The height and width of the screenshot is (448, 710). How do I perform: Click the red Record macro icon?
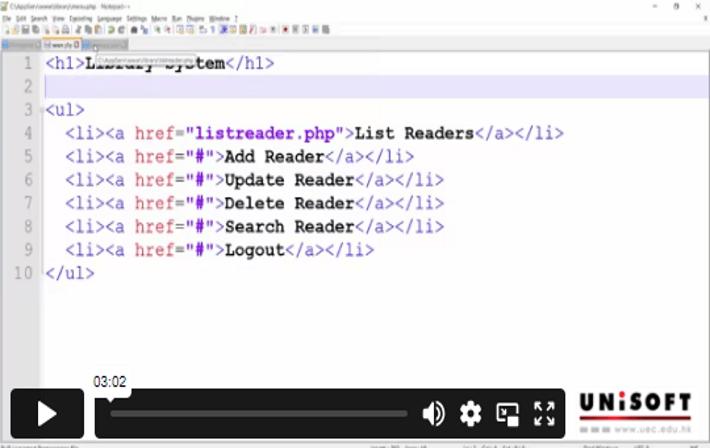click(x=285, y=30)
